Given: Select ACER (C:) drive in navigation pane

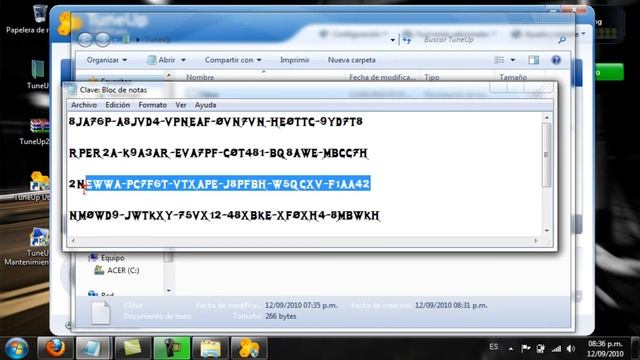Looking at the screenshot, I should point(117,270).
